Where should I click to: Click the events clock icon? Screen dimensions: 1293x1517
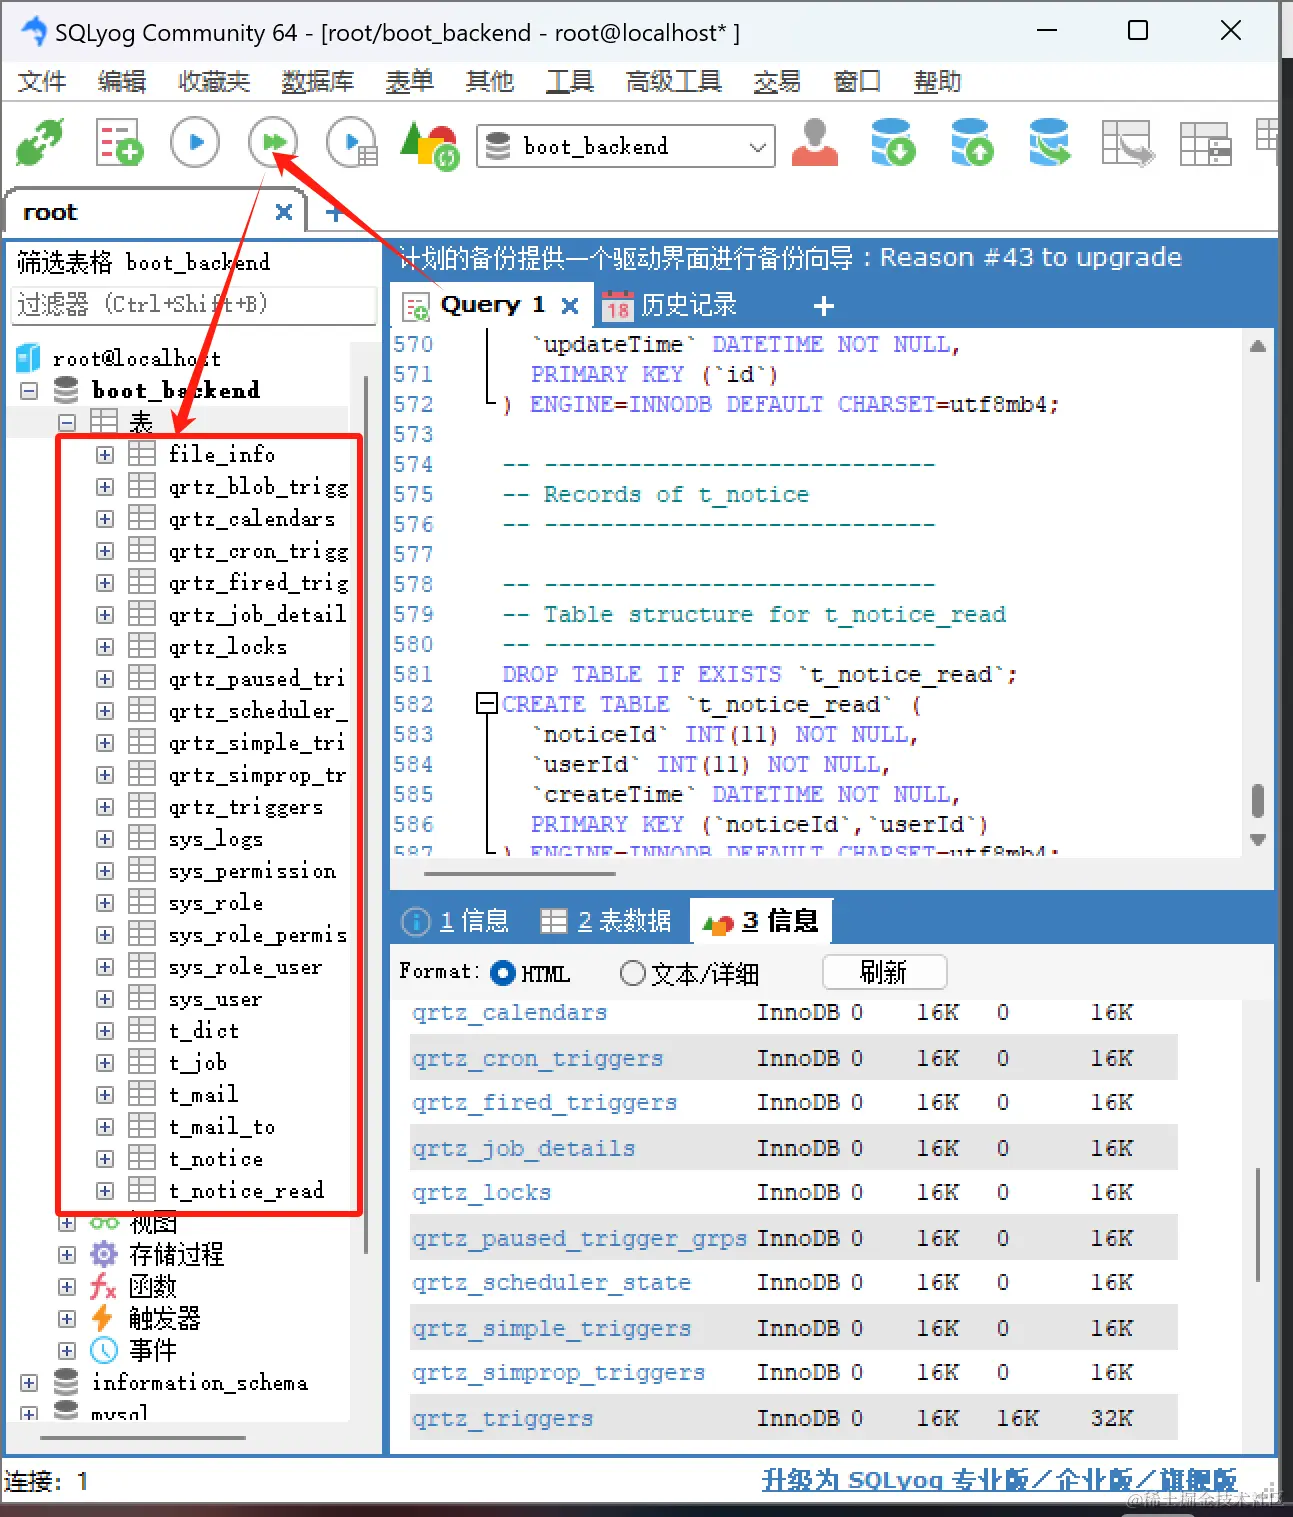(104, 1350)
